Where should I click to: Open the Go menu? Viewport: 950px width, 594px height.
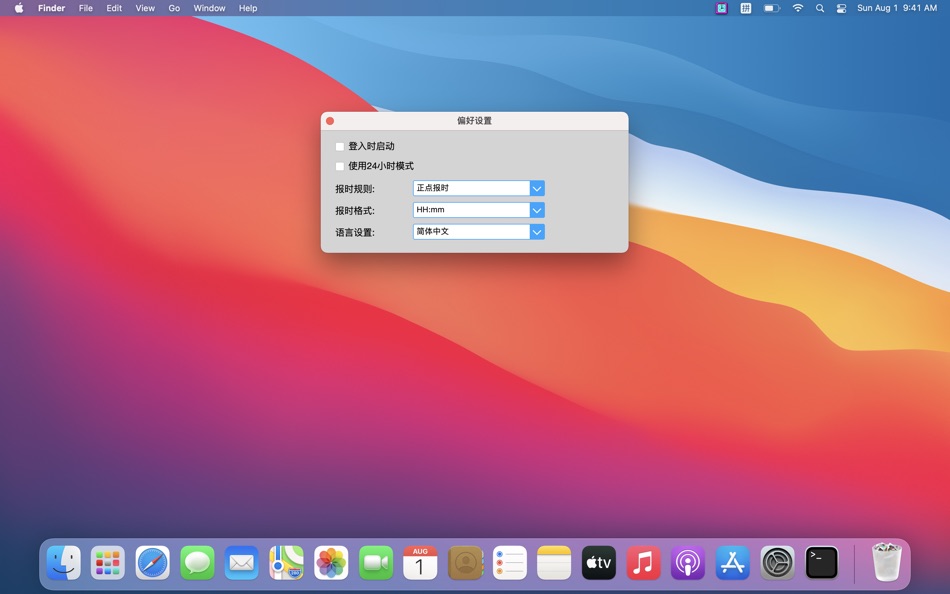pyautogui.click(x=174, y=8)
